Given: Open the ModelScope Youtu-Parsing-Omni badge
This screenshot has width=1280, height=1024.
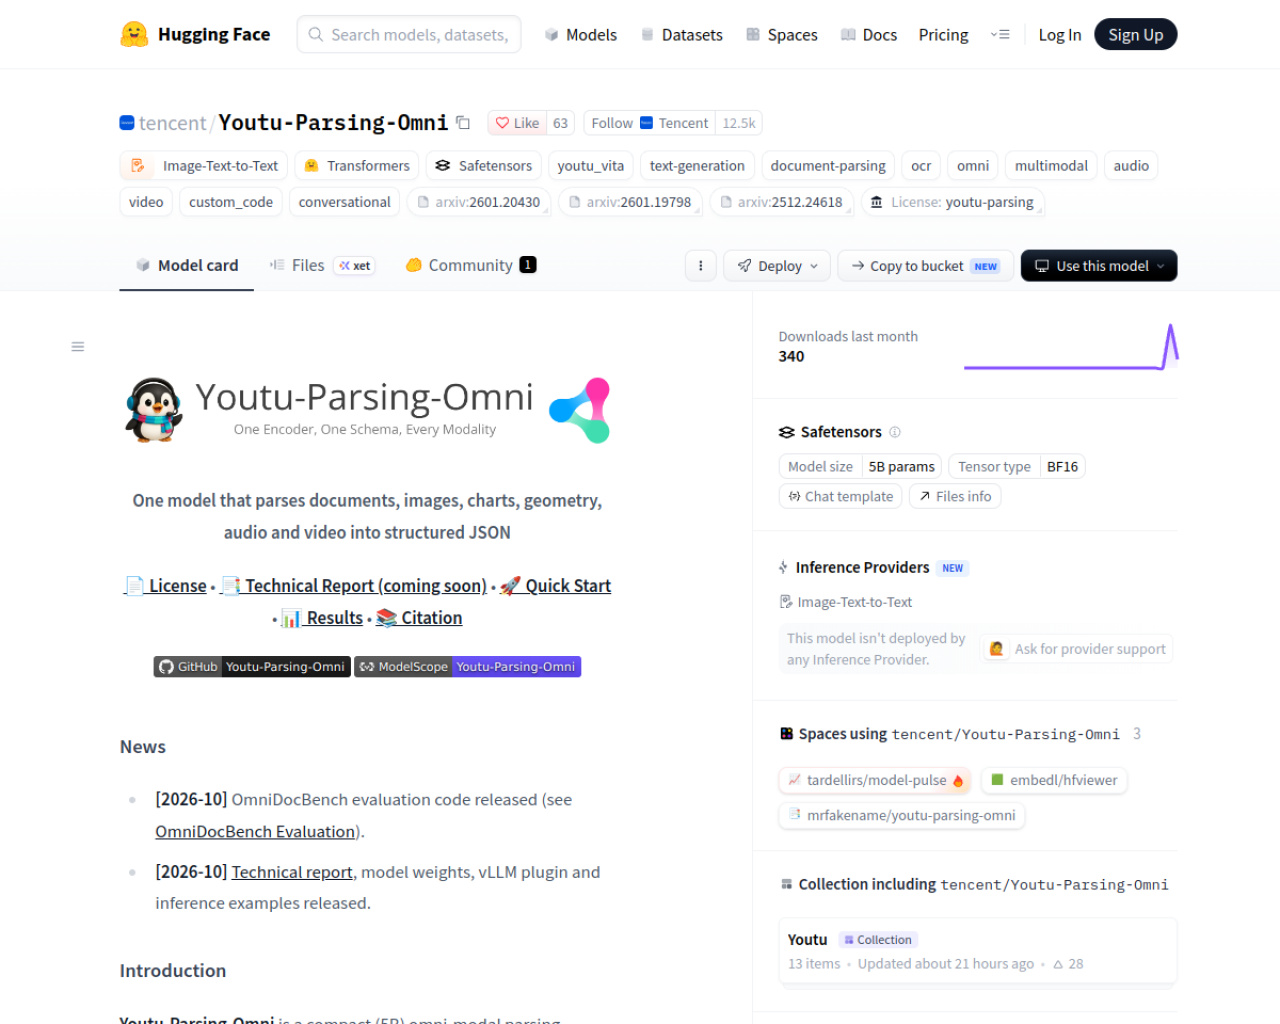Looking at the screenshot, I should click(x=467, y=667).
